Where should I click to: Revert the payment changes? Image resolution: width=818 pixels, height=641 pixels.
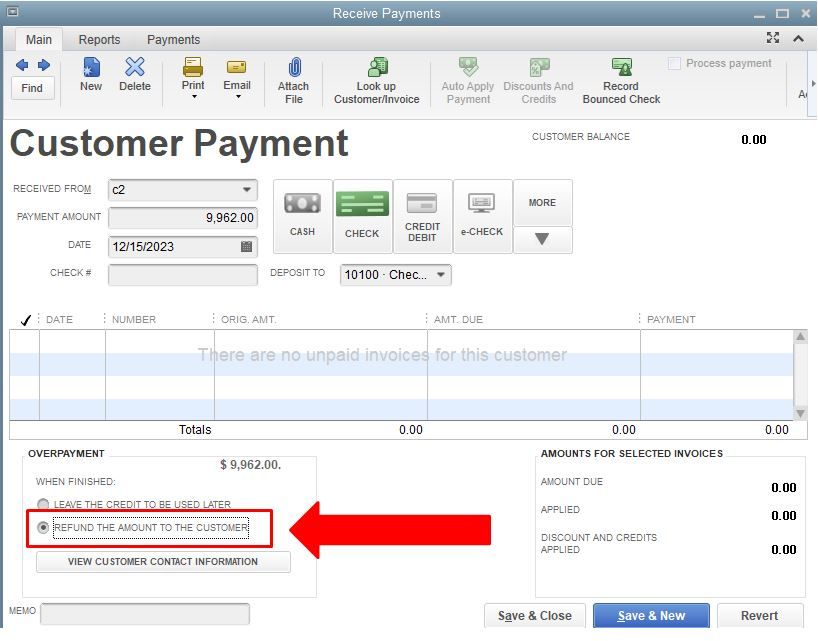coord(760,616)
